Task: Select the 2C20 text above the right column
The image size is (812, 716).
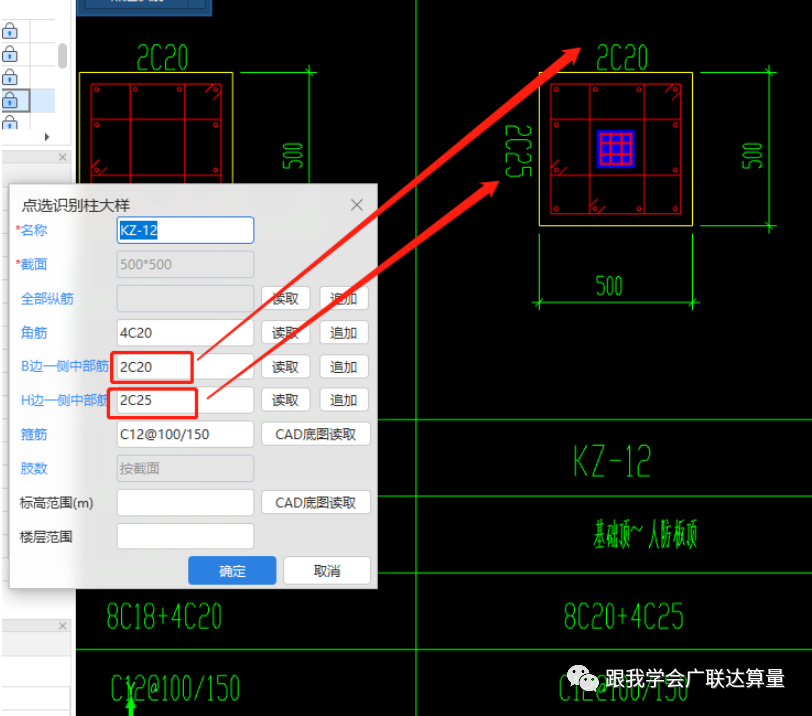Action: coord(621,57)
